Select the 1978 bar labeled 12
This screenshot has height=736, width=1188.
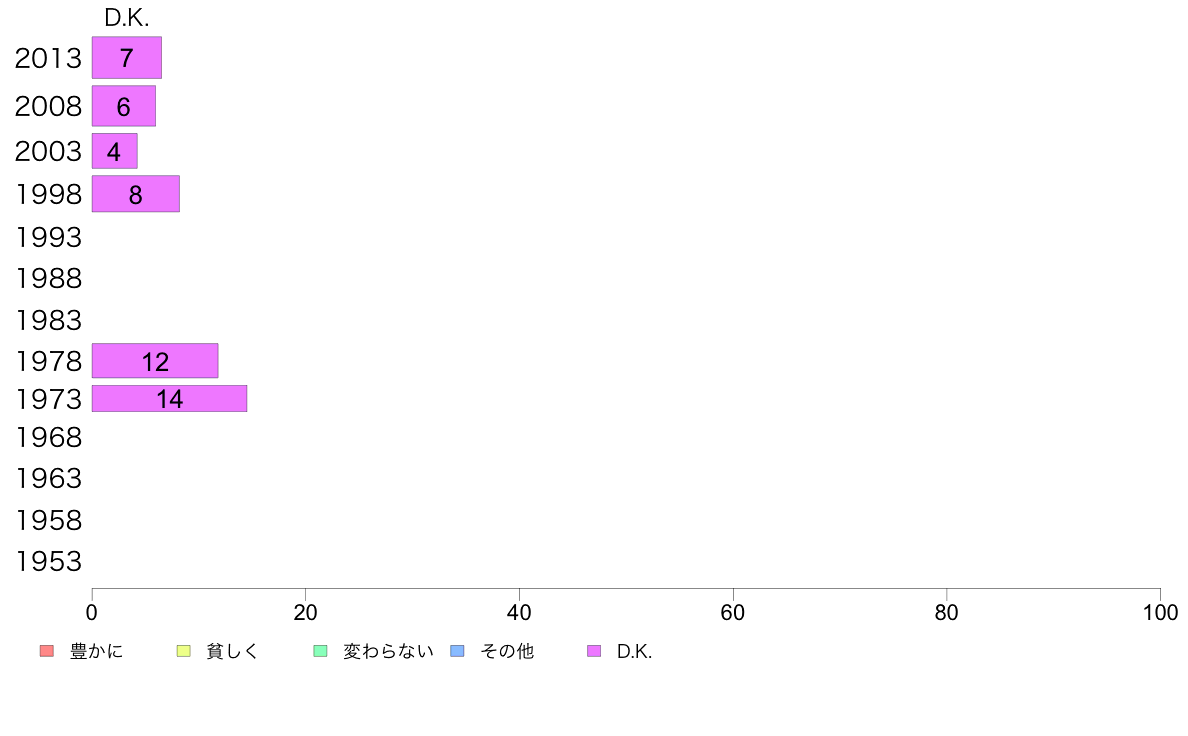pos(155,361)
